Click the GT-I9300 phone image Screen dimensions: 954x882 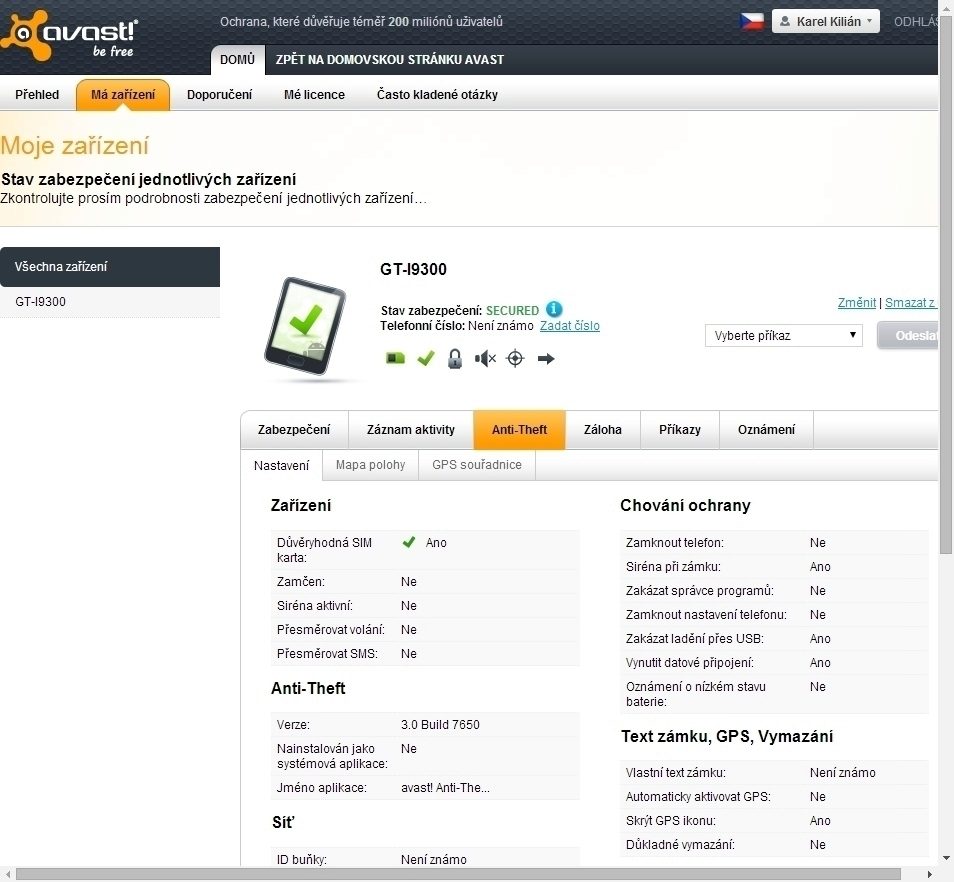[305, 326]
